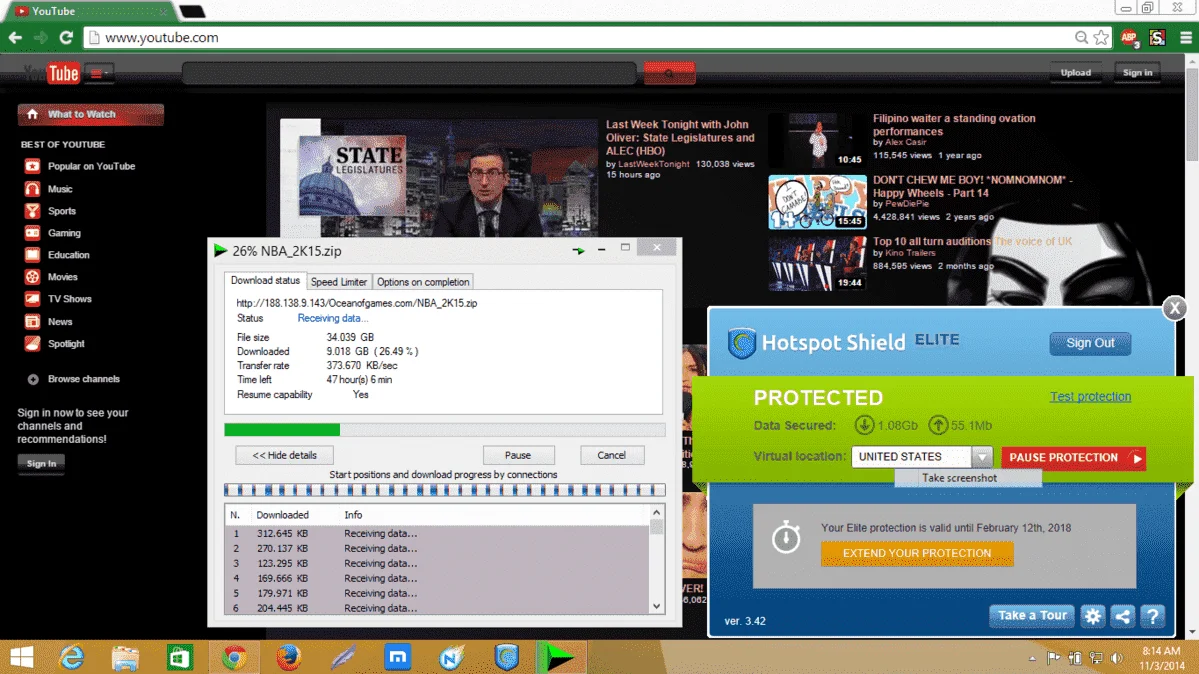Click connection list scroll down arrow
Image resolution: width=1199 pixels, height=674 pixels.
pyautogui.click(x=656, y=607)
